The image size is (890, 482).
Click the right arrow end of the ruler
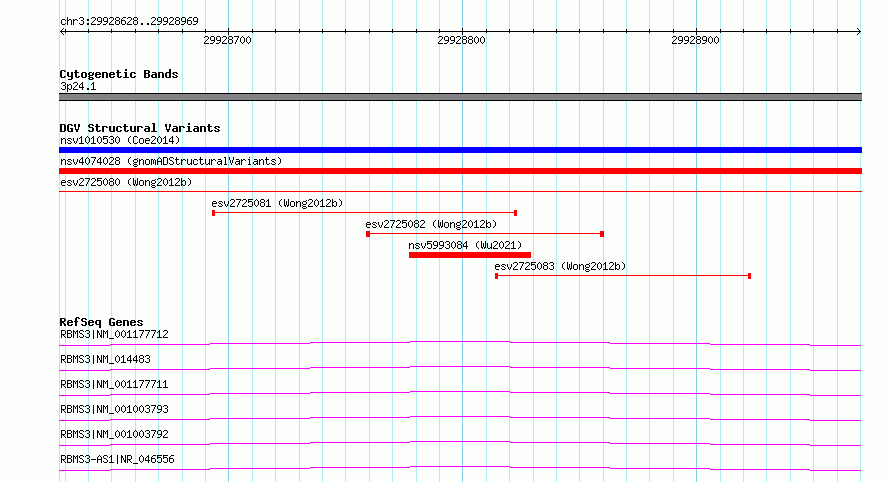(859, 32)
